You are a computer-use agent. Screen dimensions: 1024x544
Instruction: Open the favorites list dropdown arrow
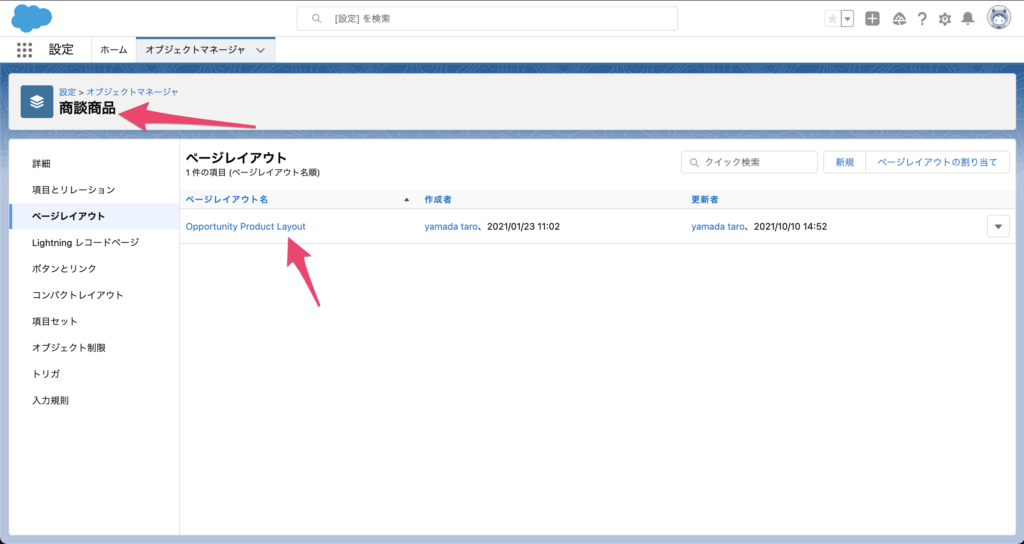848,19
